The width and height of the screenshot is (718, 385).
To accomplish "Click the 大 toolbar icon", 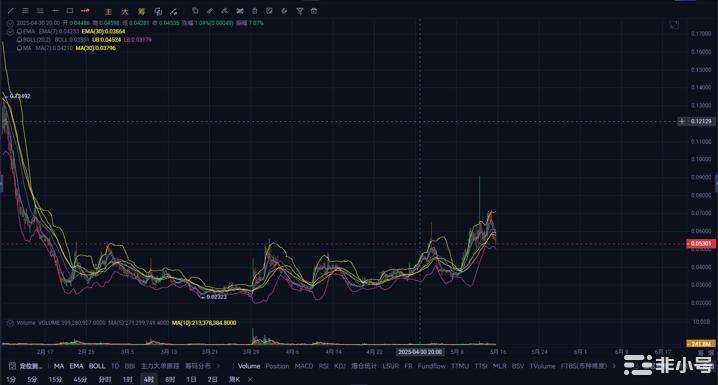I will (x=125, y=11).
